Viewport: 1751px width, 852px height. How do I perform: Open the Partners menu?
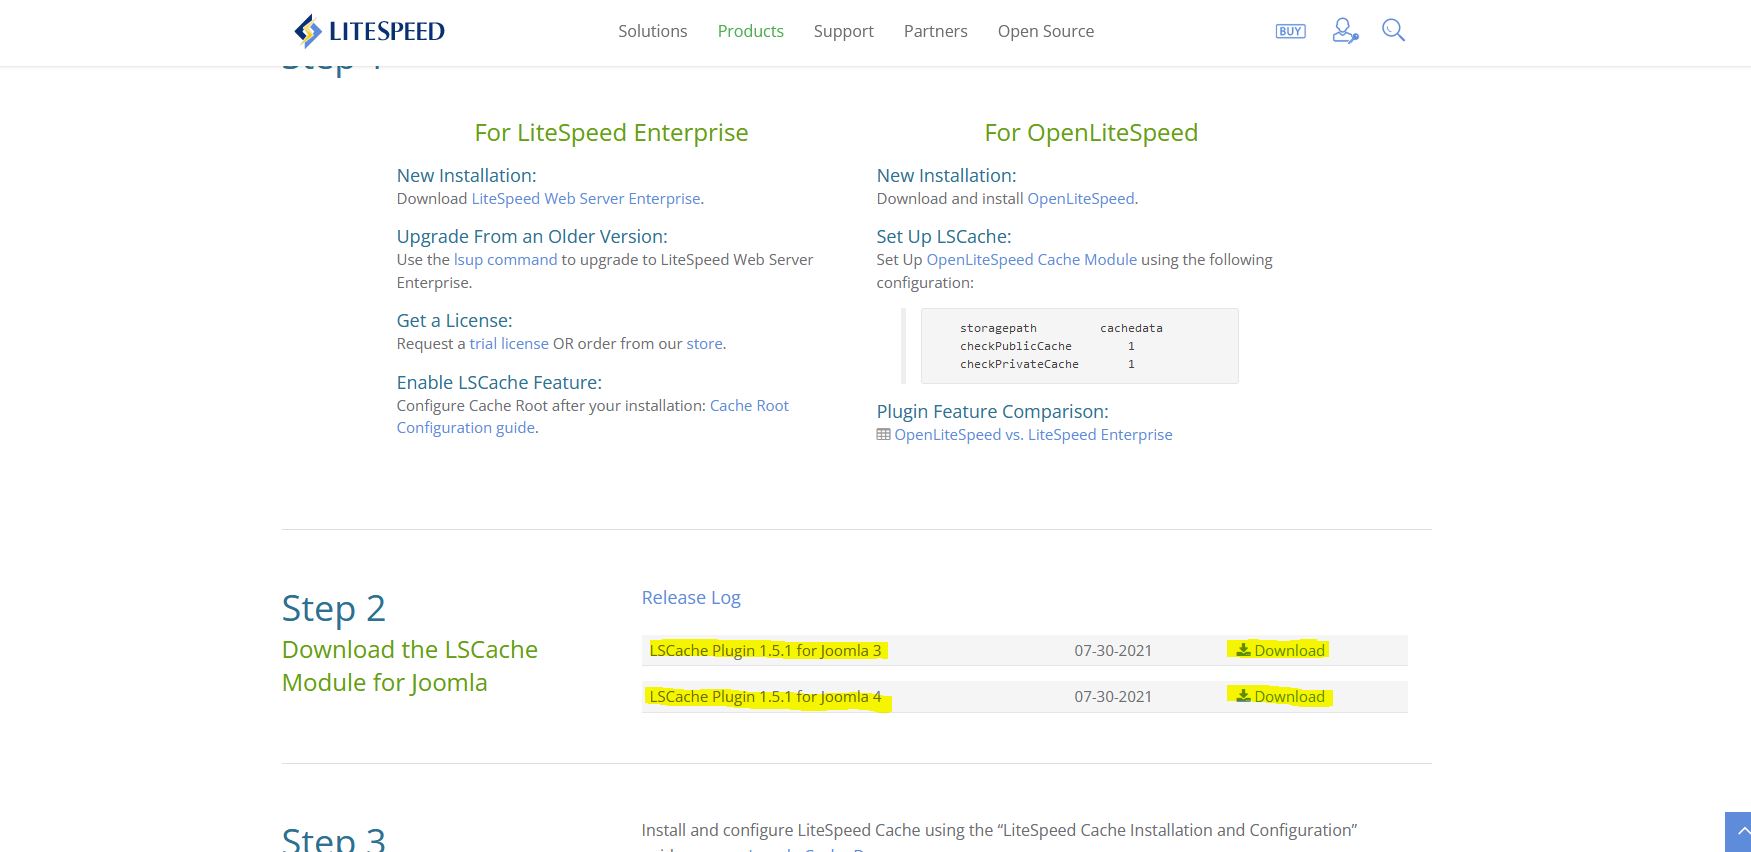(x=935, y=31)
